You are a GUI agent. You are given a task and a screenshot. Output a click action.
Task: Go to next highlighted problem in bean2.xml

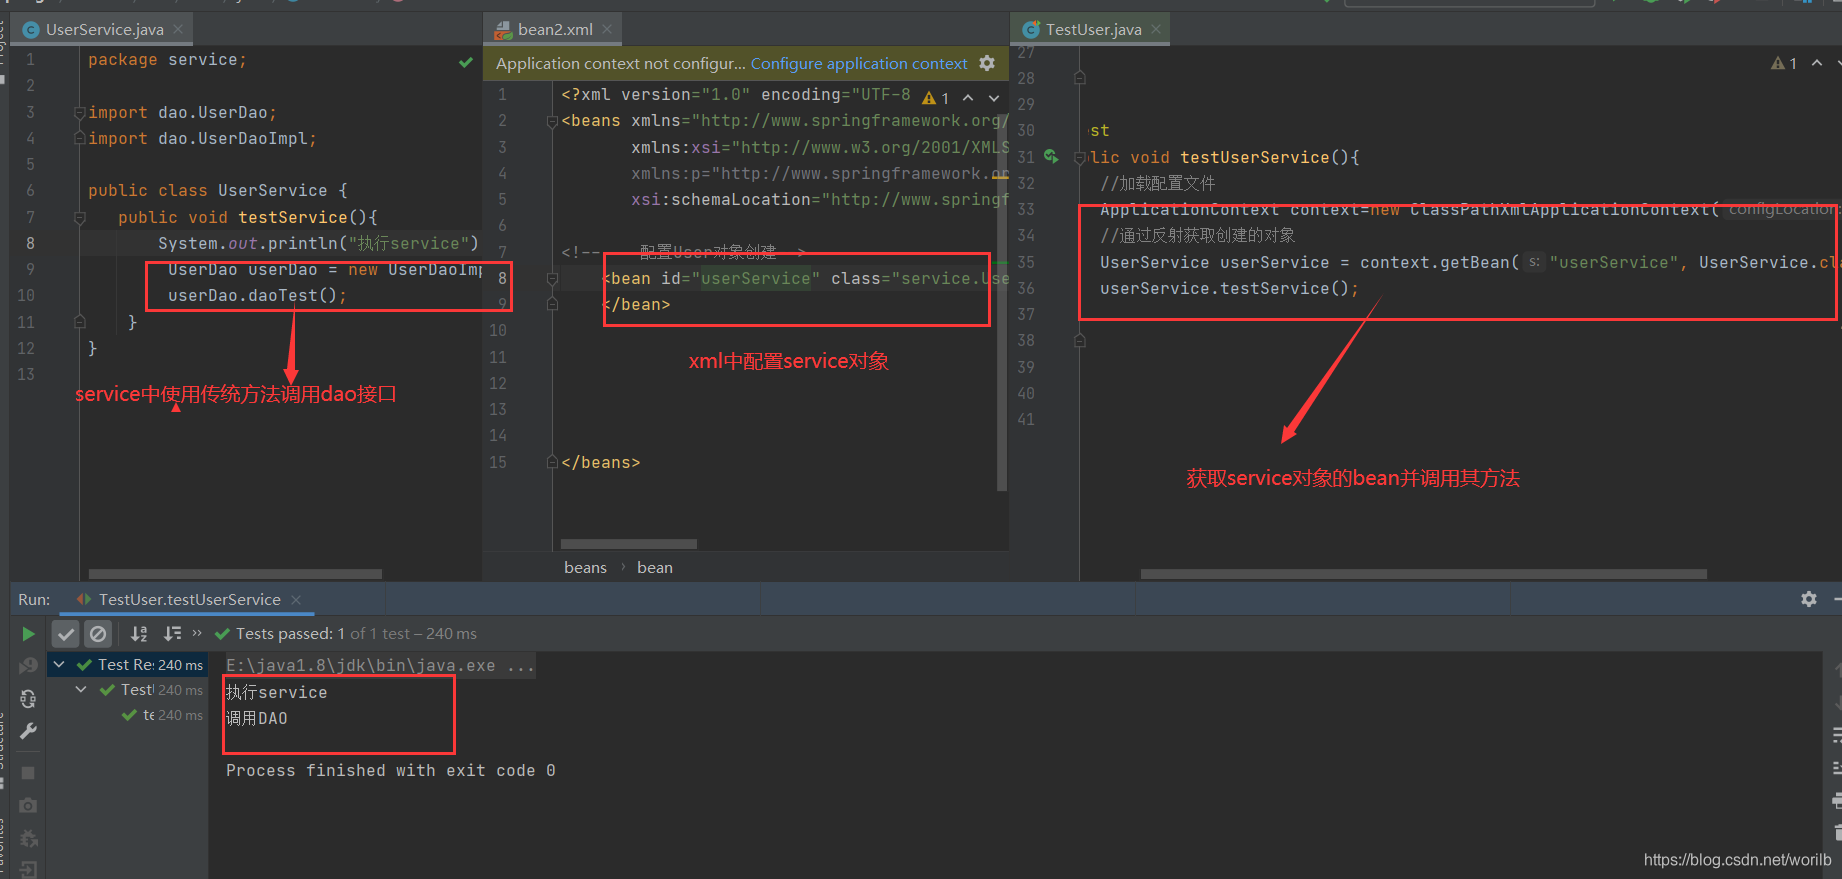point(994,98)
